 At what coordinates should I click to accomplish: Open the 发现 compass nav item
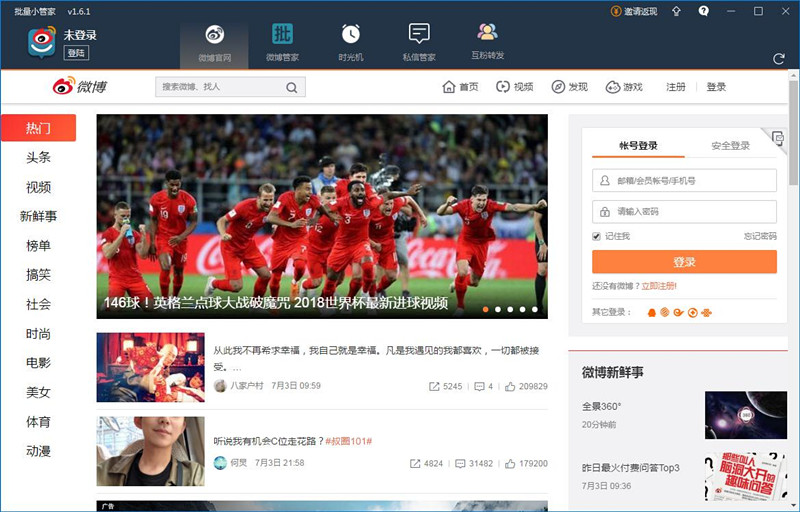coord(569,87)
